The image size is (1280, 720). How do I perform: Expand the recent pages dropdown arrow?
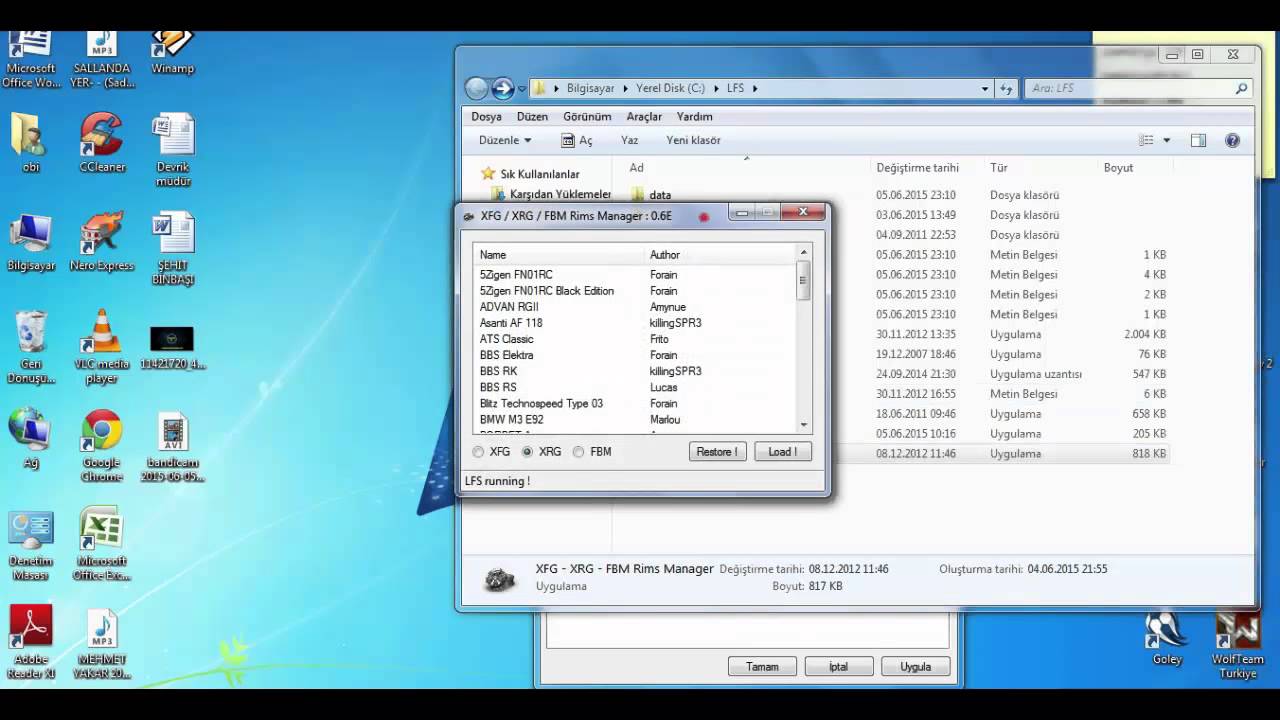click(x=521, y=88)
